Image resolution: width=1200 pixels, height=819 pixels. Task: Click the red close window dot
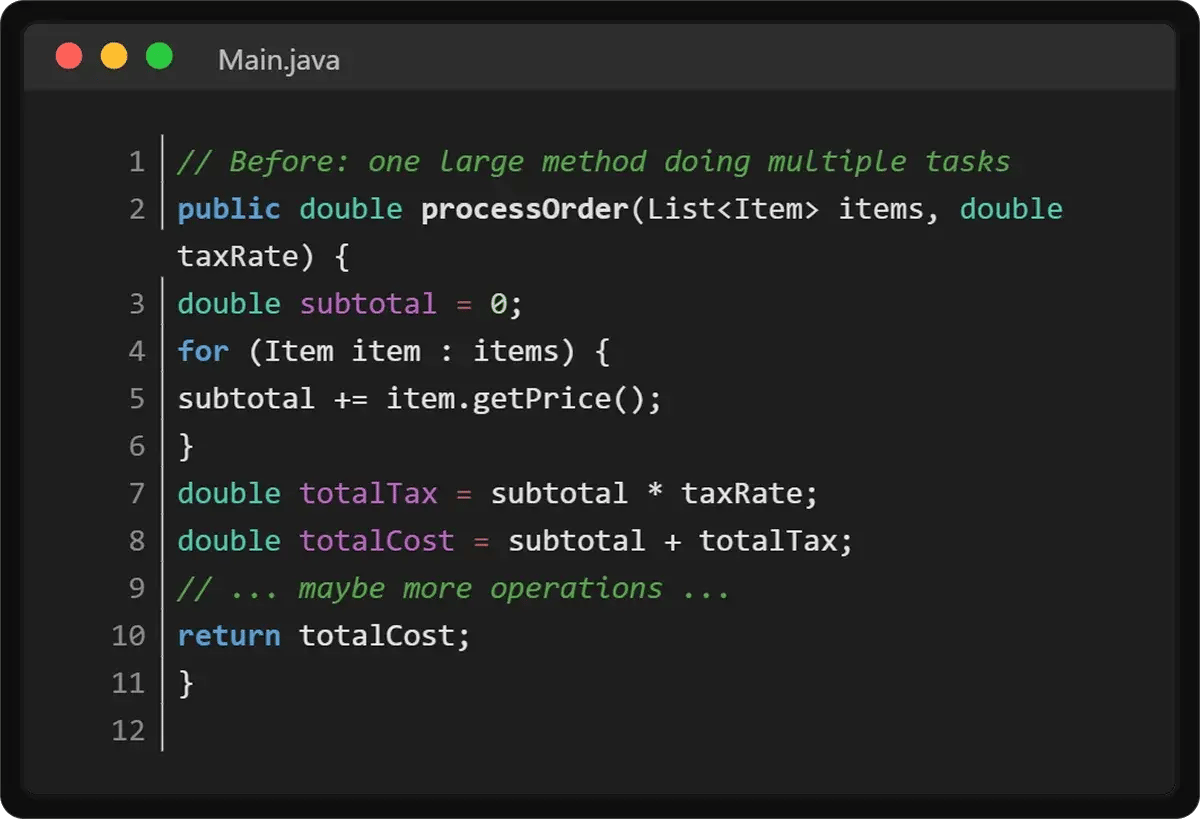(x=69, y=56)
